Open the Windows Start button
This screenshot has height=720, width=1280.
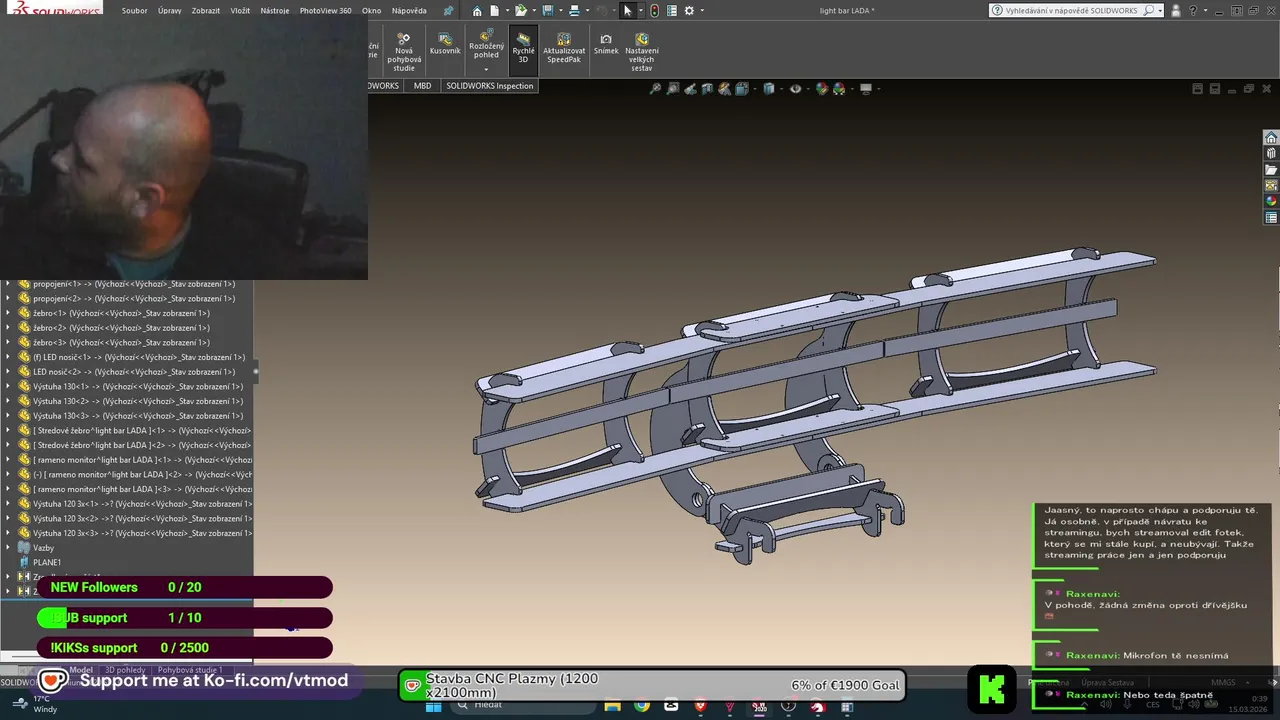(433, 706)
